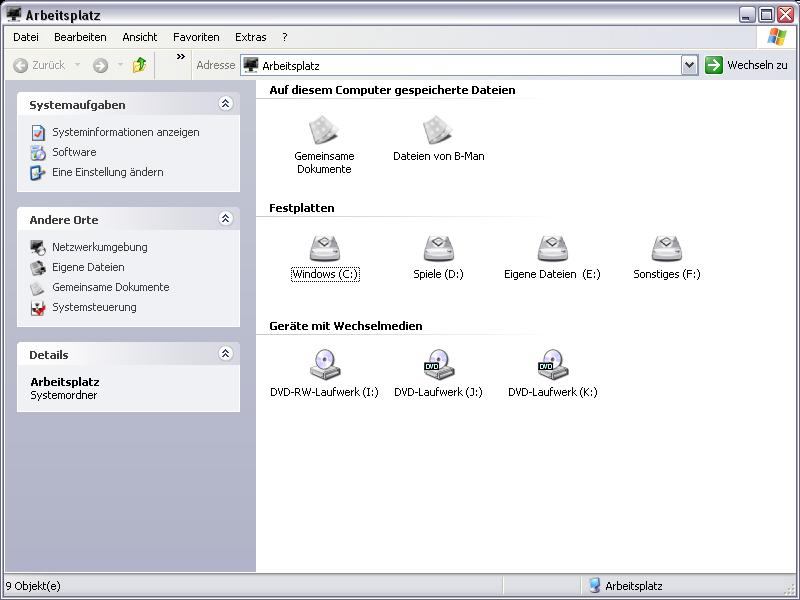
Task: Click the folder-up toolbar icon
Action: point(139,65)
